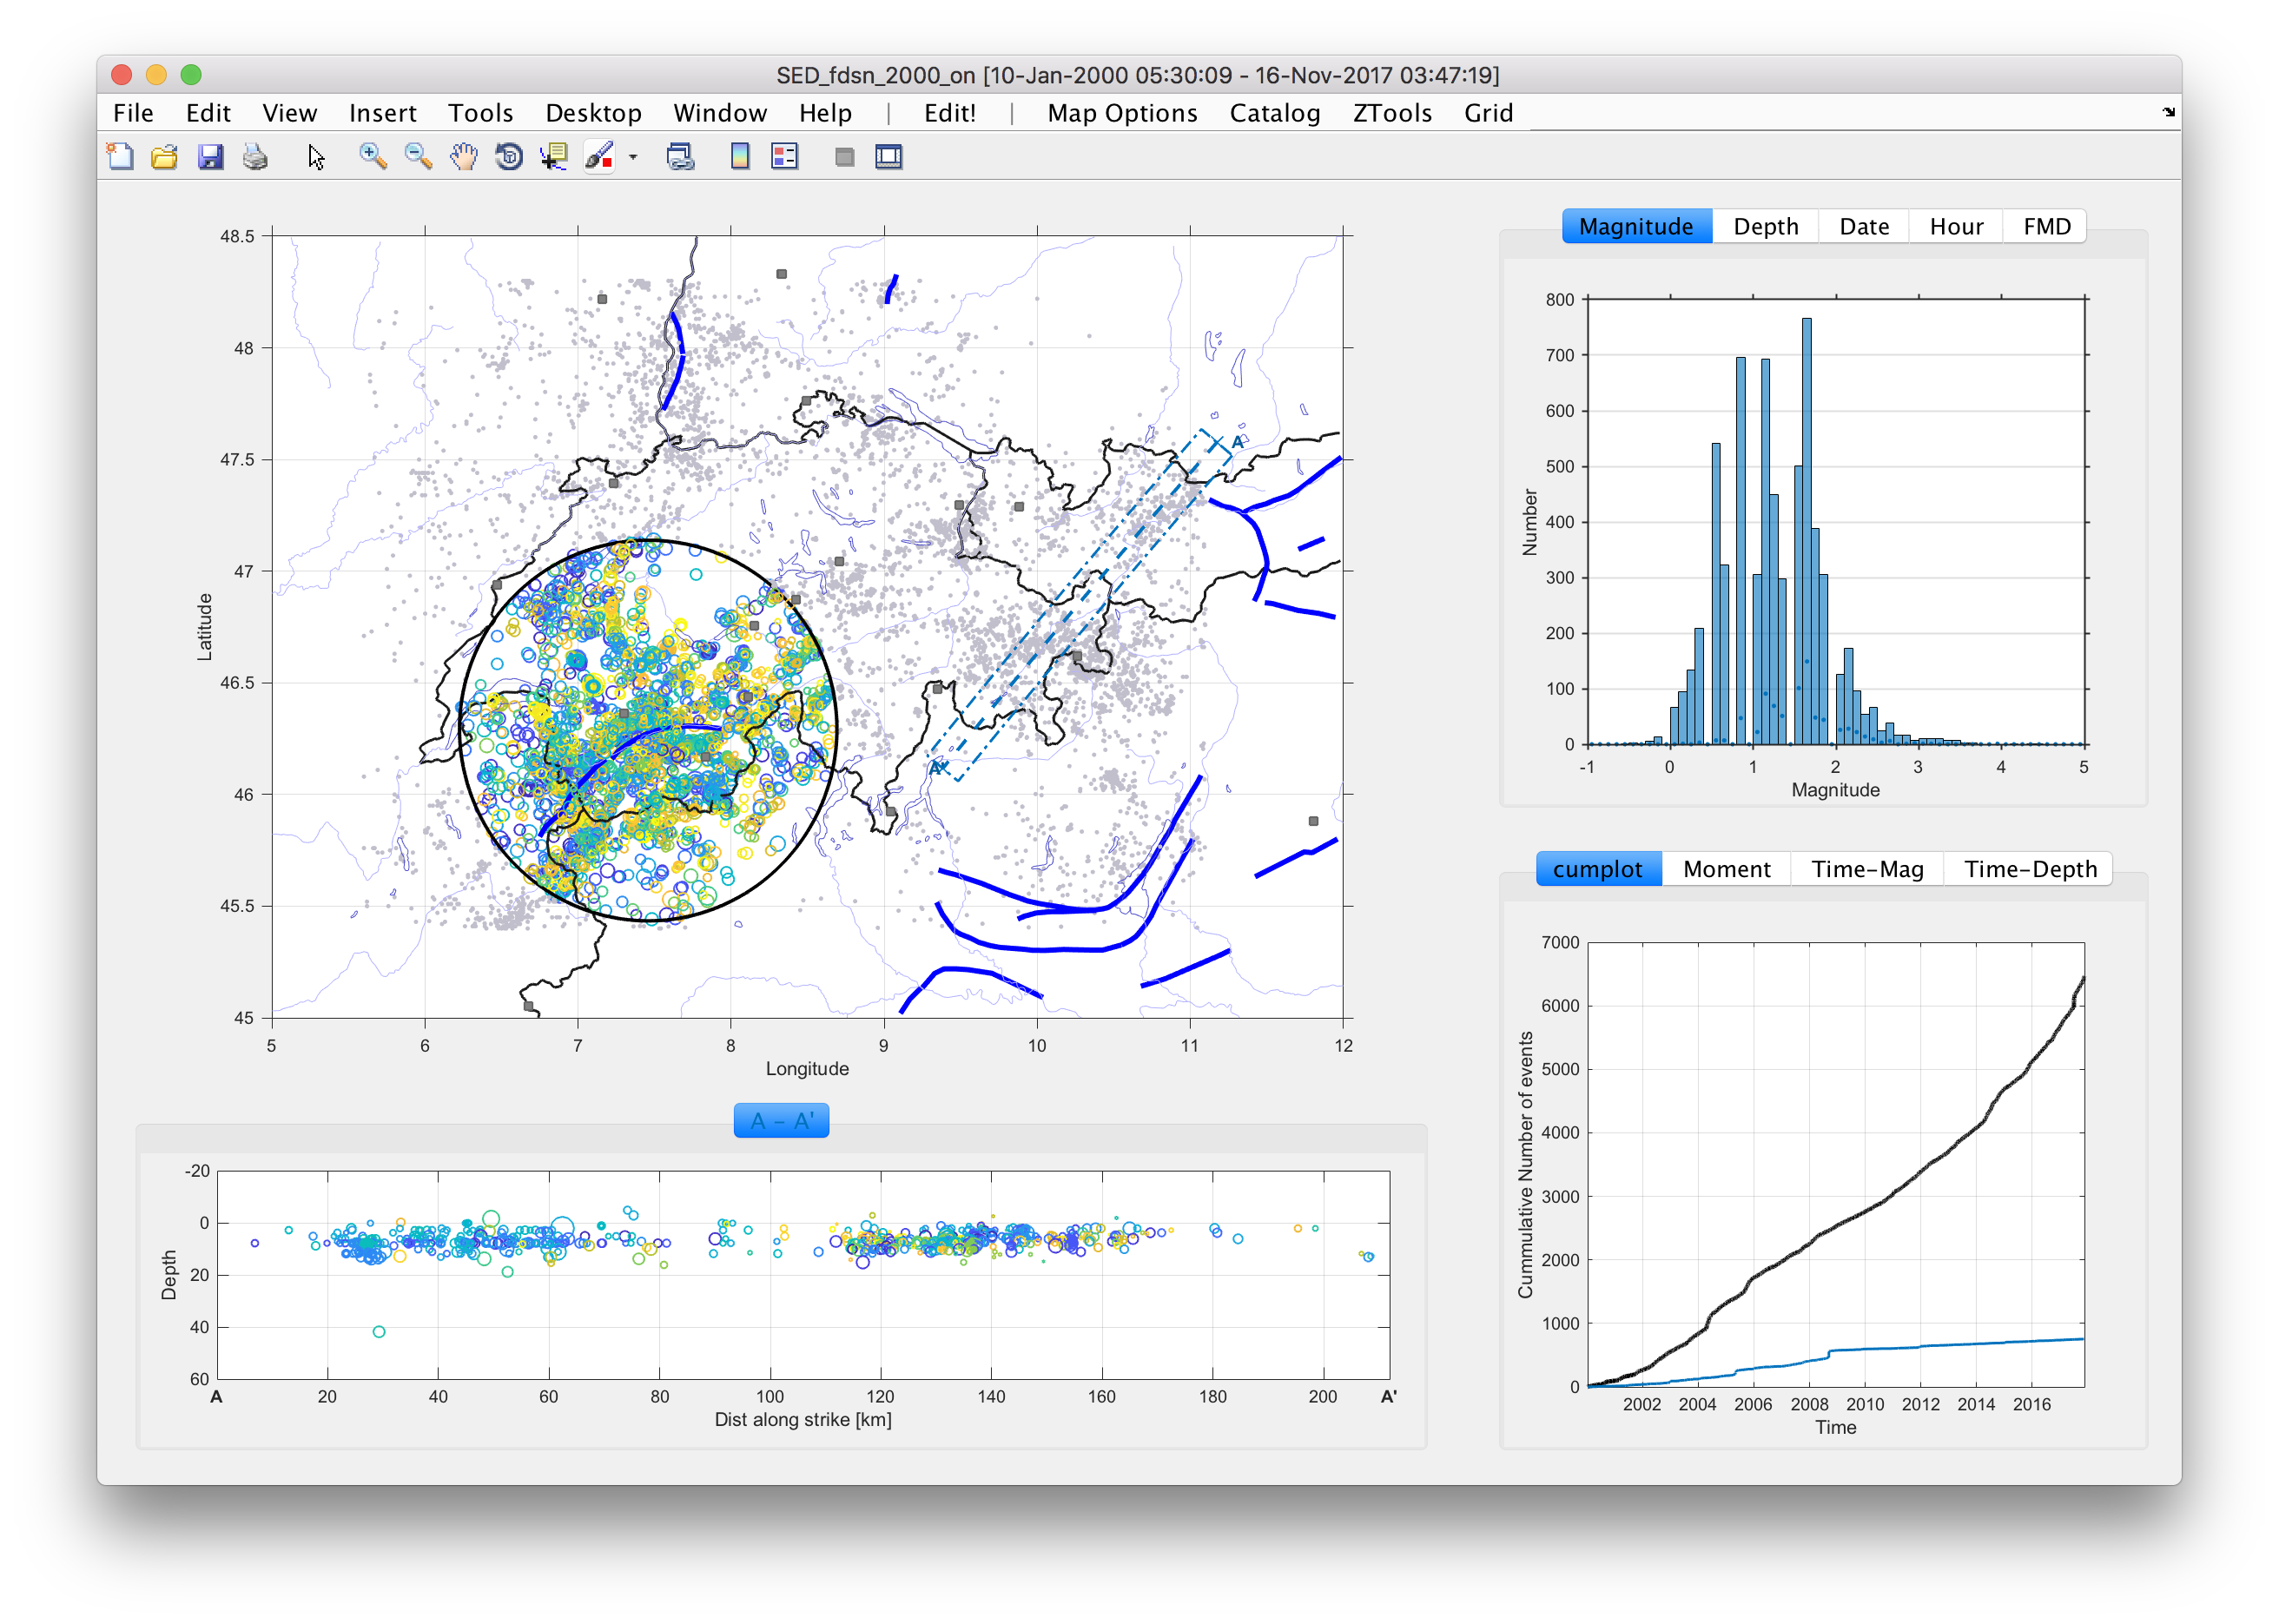Image resolution: width=2279 pixels, height=1624 pixels.
Task: Expand the ZTools menu
Action: coord(1391,113)
